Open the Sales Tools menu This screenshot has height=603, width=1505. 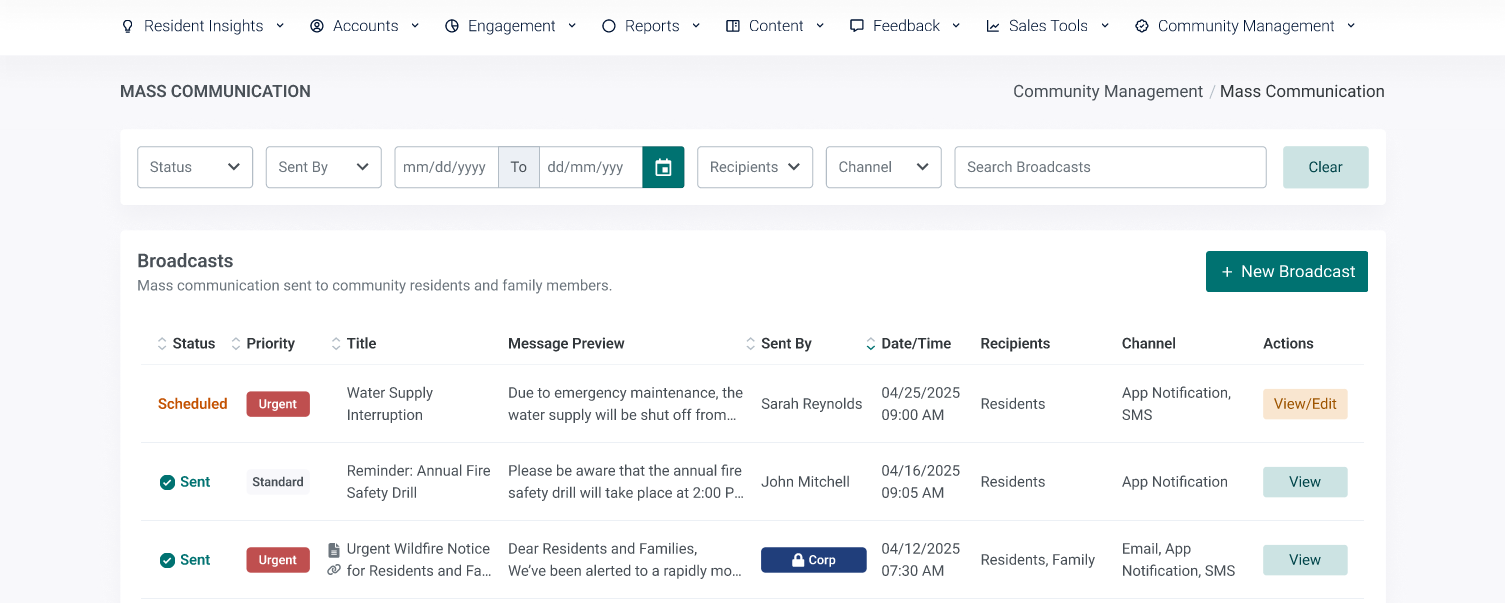1048,26
